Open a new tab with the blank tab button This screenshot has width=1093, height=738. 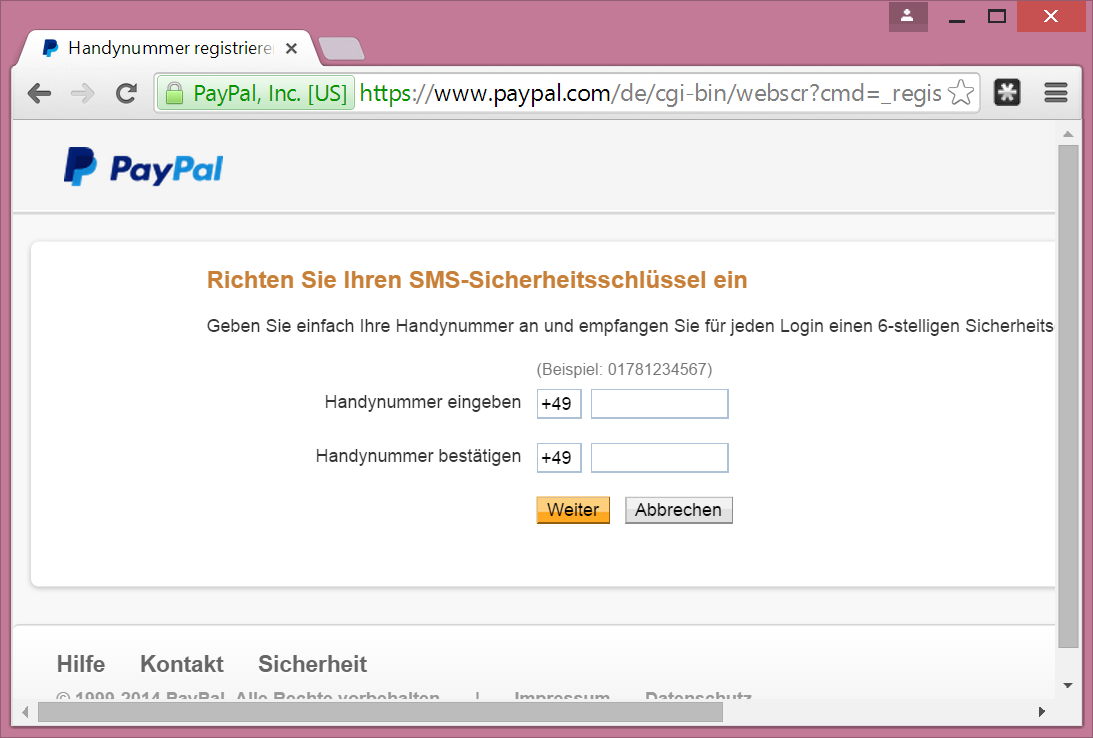coord(342,49)
